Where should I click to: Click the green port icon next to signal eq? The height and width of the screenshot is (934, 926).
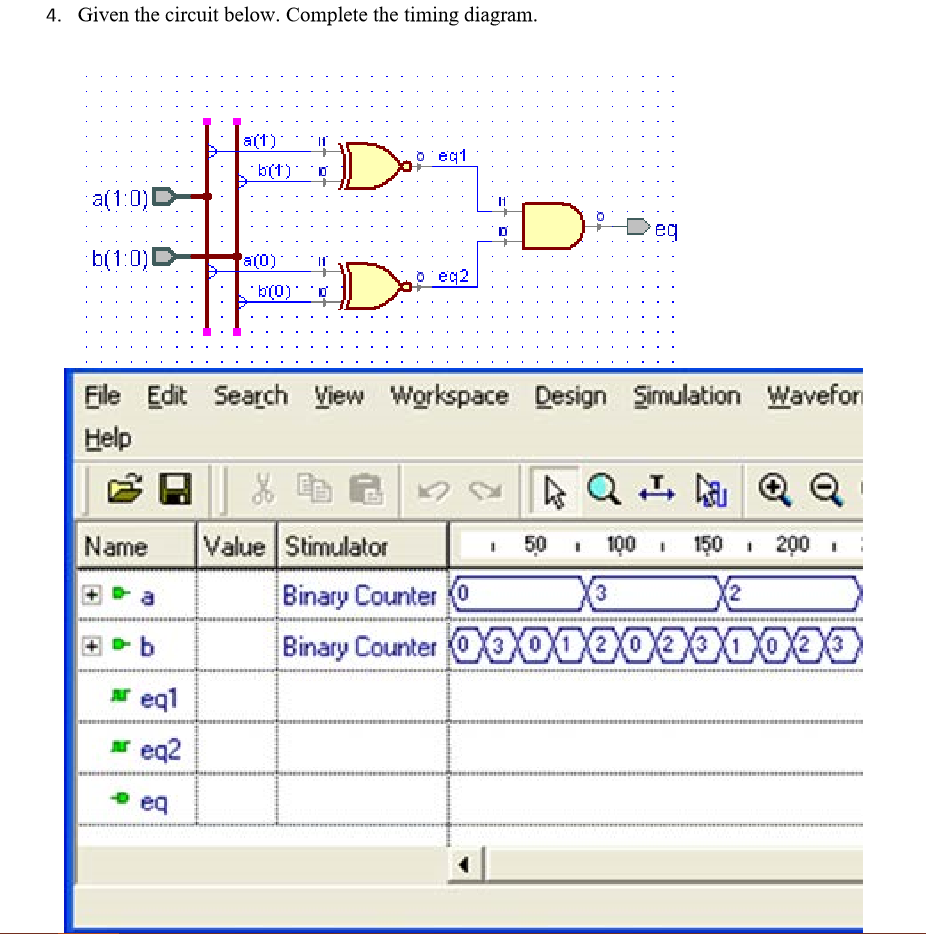(119, 800)
